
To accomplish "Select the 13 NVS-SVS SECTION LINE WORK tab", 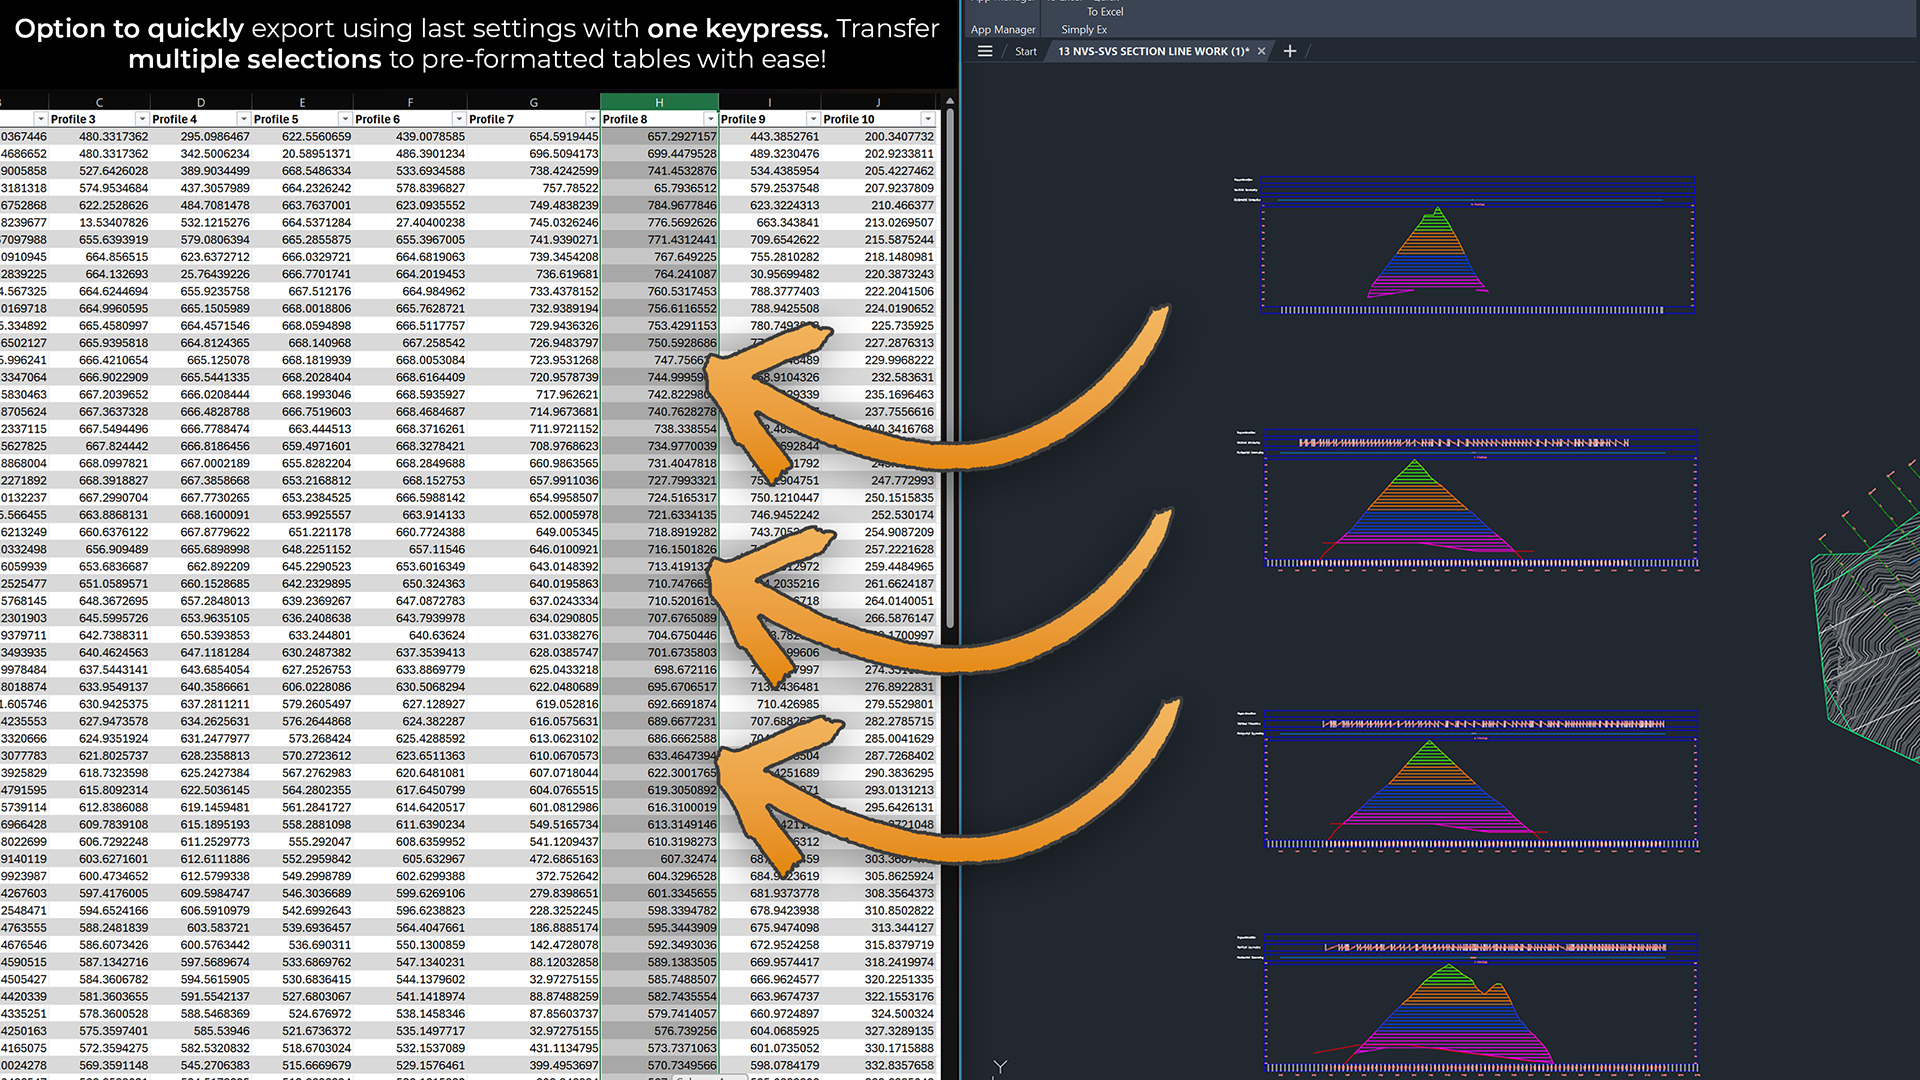I will click(1152, 51).
